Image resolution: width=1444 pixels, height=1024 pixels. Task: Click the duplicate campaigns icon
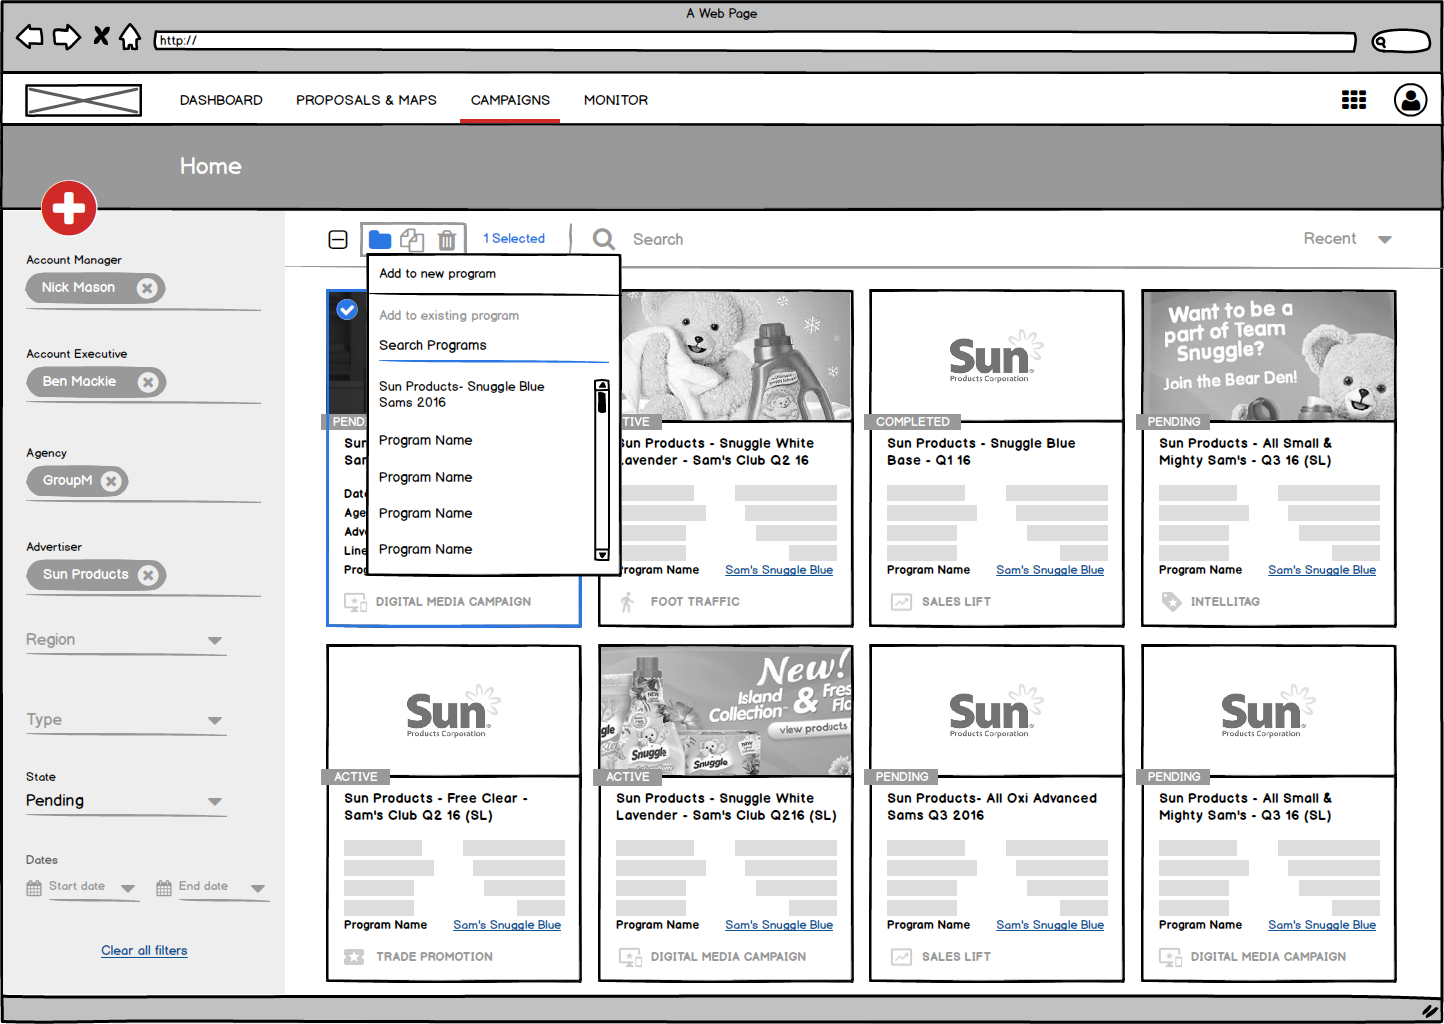412,239
